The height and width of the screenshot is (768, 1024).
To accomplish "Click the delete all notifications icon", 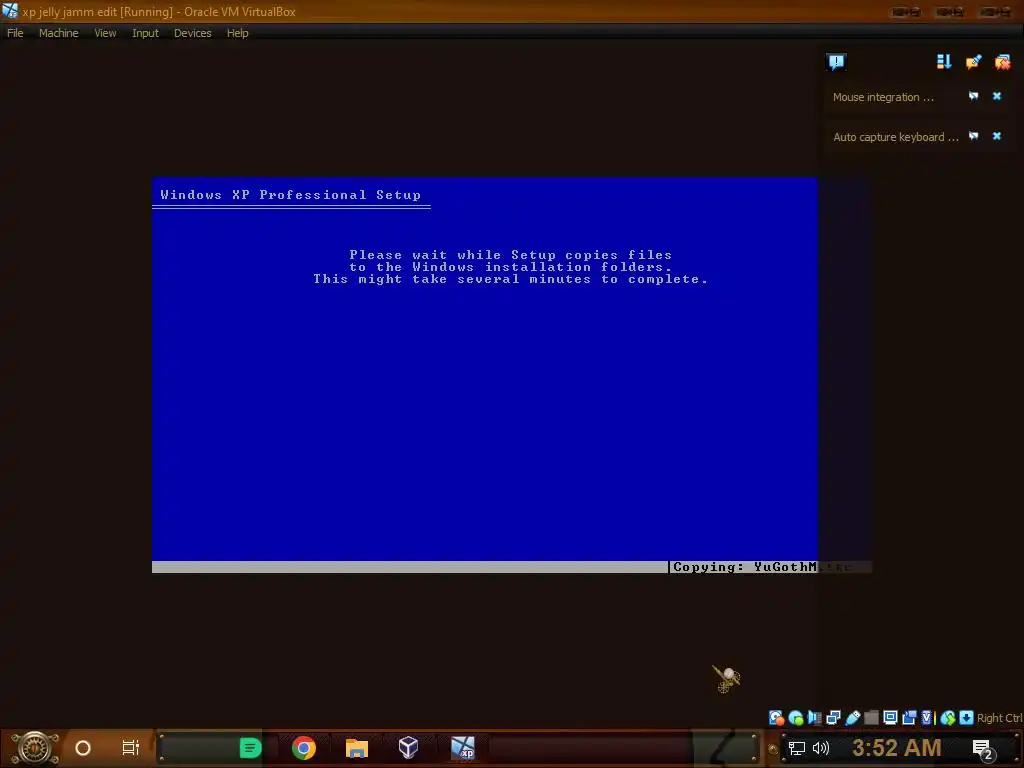I will click(1002, 61).
